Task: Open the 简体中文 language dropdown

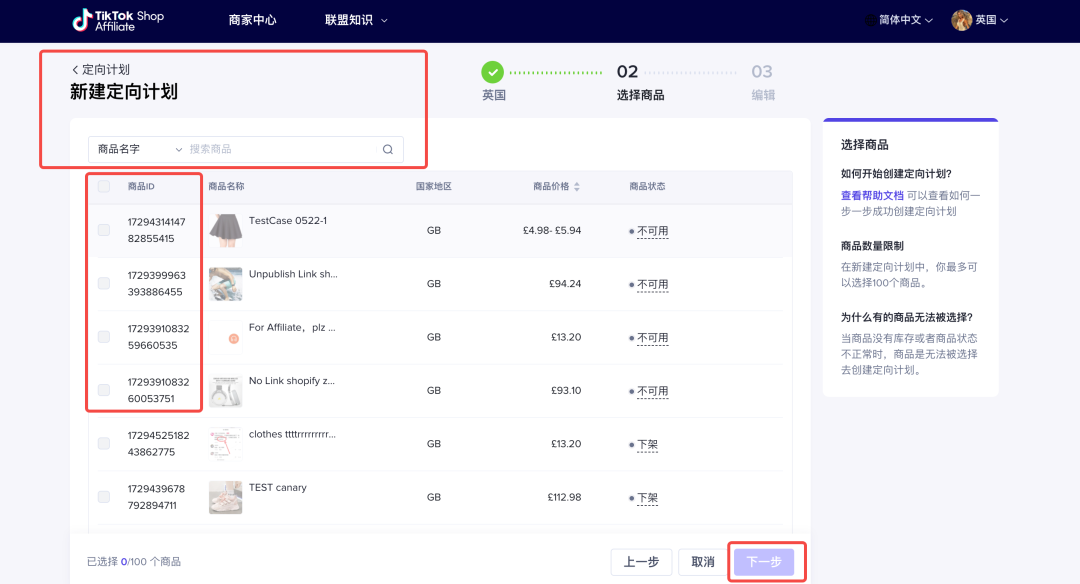Action: click(x=905, y=20)
